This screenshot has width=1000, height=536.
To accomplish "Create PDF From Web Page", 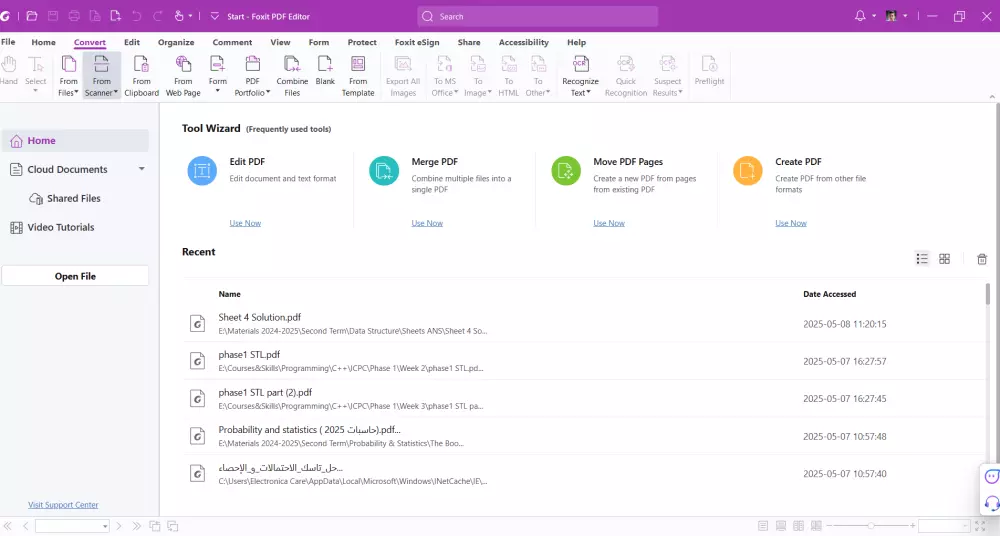I will (183, 75).
